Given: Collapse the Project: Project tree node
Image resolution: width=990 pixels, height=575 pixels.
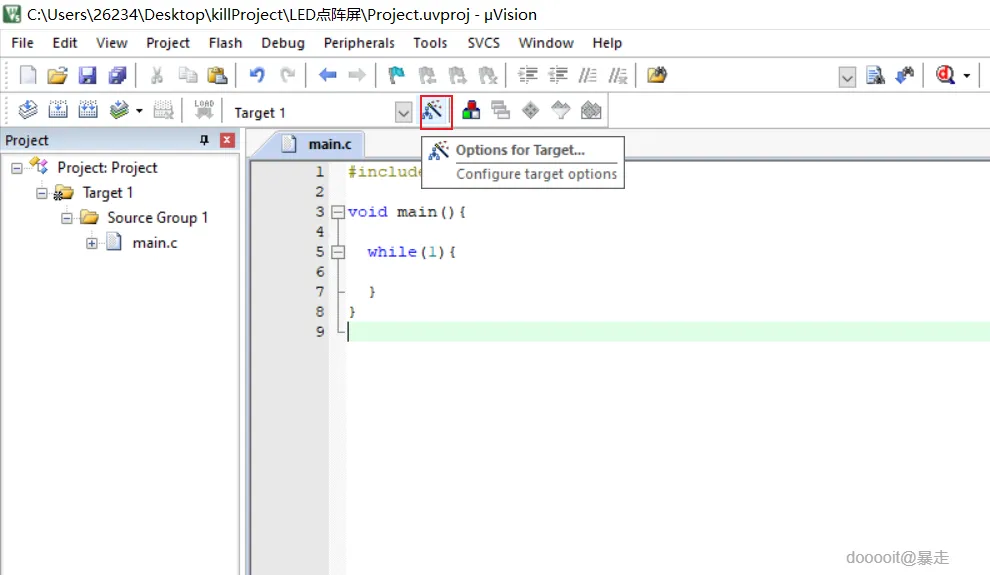Looking at the screenshot, I should click(16, 168).
